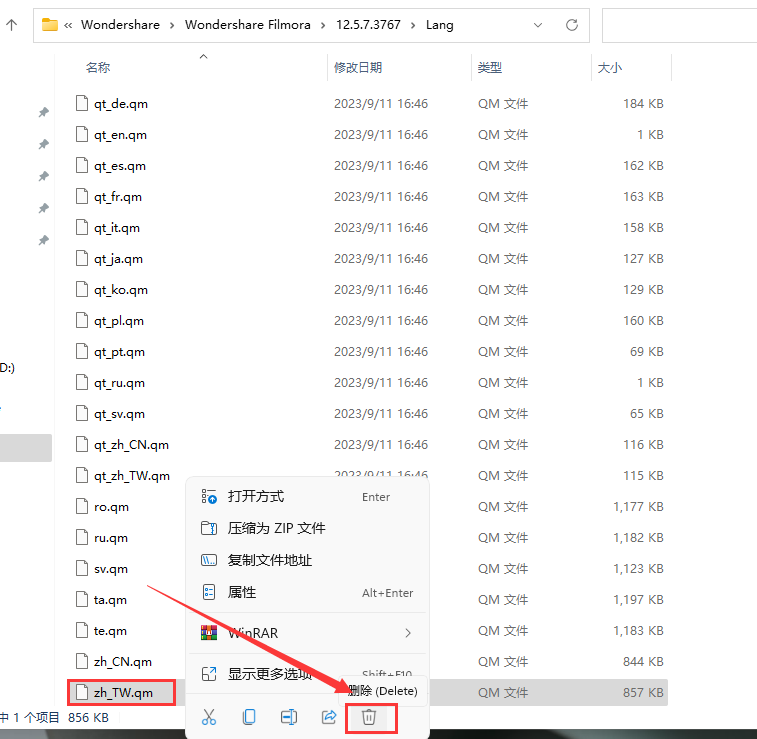Viewport: 757px width, 739px height.
Task: Select the file qt_es.qm
Action: click(x=120, y=166)
